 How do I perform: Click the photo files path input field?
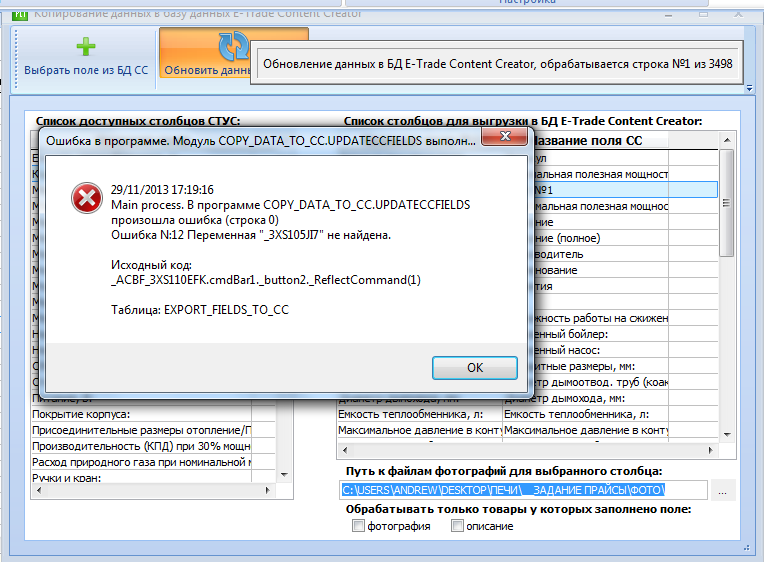pos(523,490)
